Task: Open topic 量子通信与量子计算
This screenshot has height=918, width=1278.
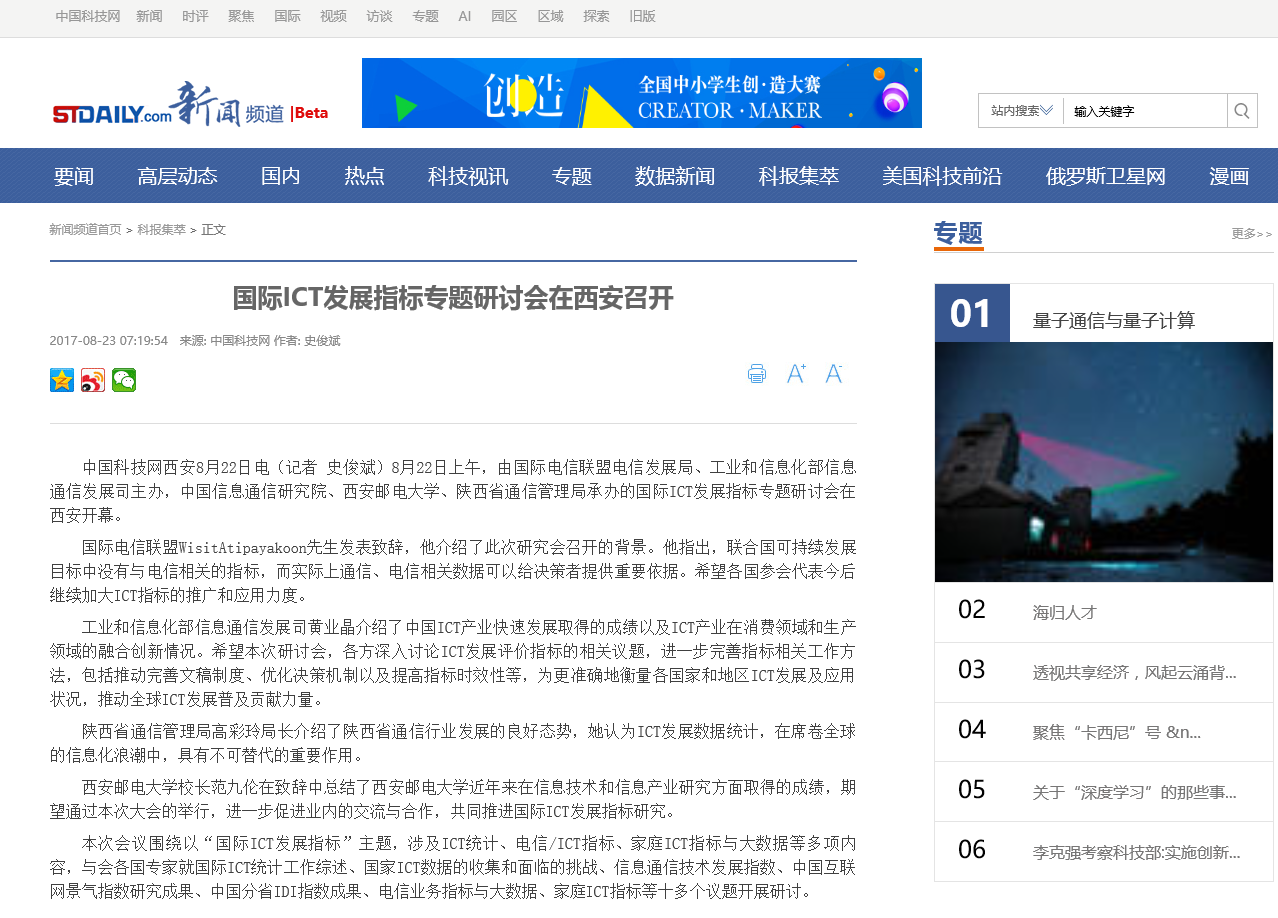Action: (1113, 321)
